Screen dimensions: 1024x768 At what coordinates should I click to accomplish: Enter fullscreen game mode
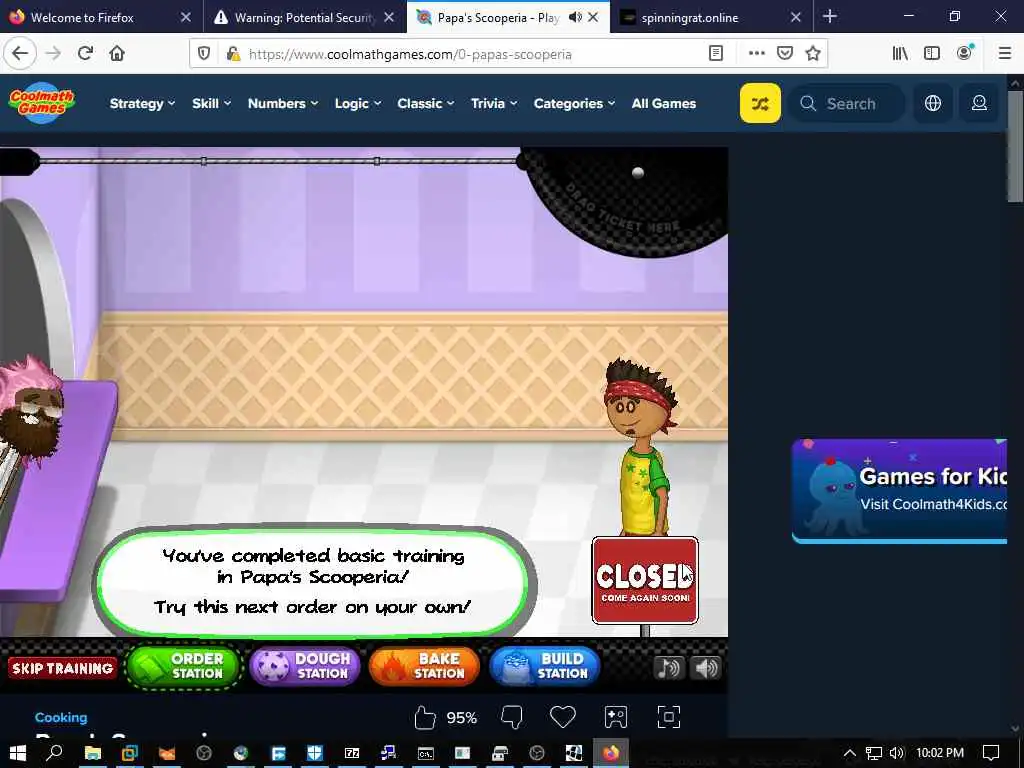click(x=669, y=718)
